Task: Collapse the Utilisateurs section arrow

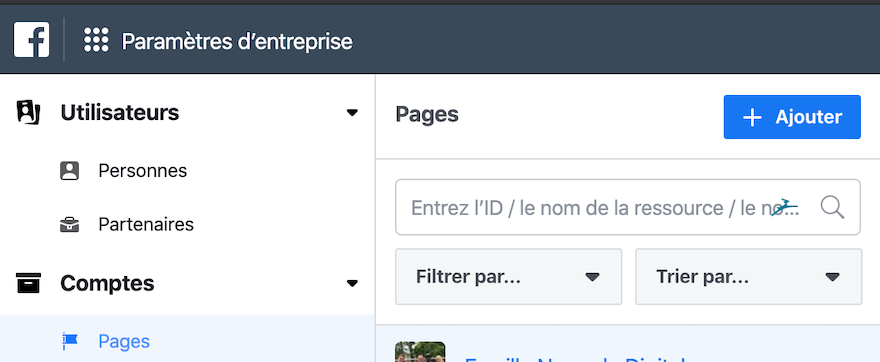Action: pyautogui.click(x=352, y=113)
